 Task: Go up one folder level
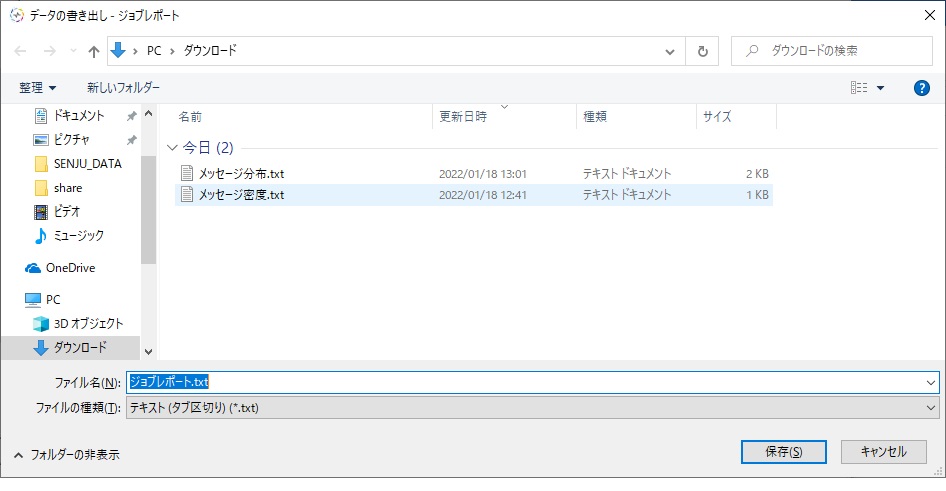[x=94, y=51]
